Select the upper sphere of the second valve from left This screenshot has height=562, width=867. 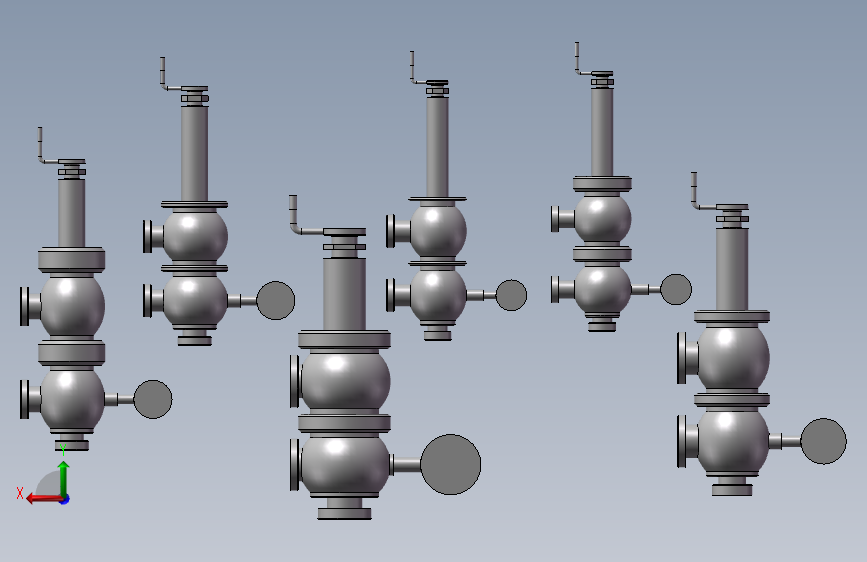[x=195, y=235]
